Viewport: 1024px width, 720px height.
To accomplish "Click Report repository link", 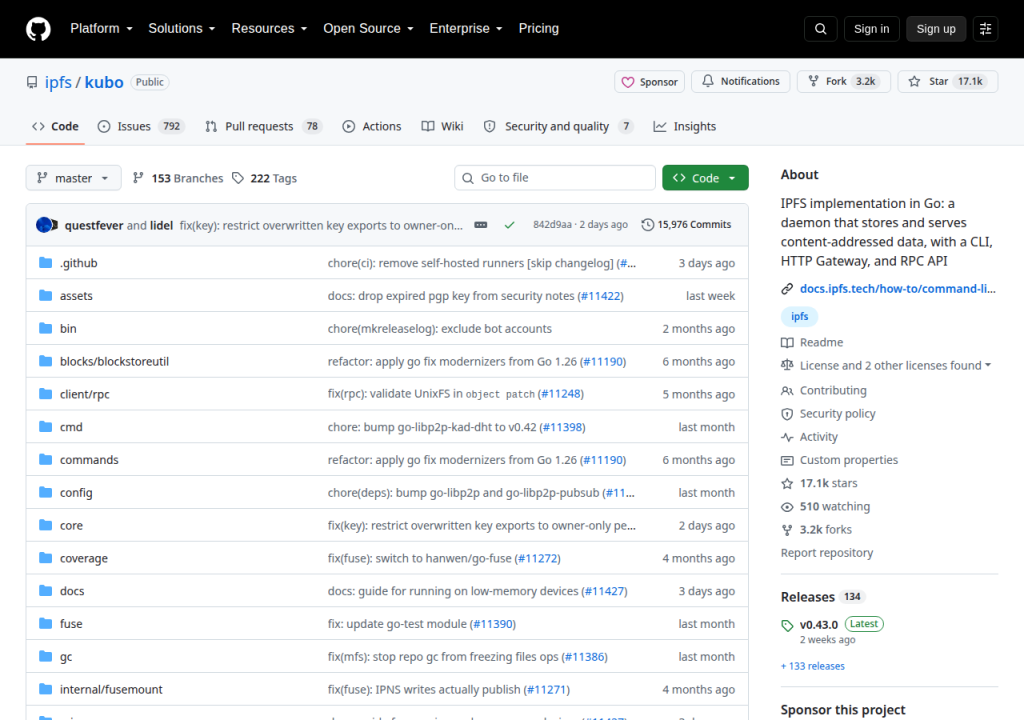I will point(827,553).
